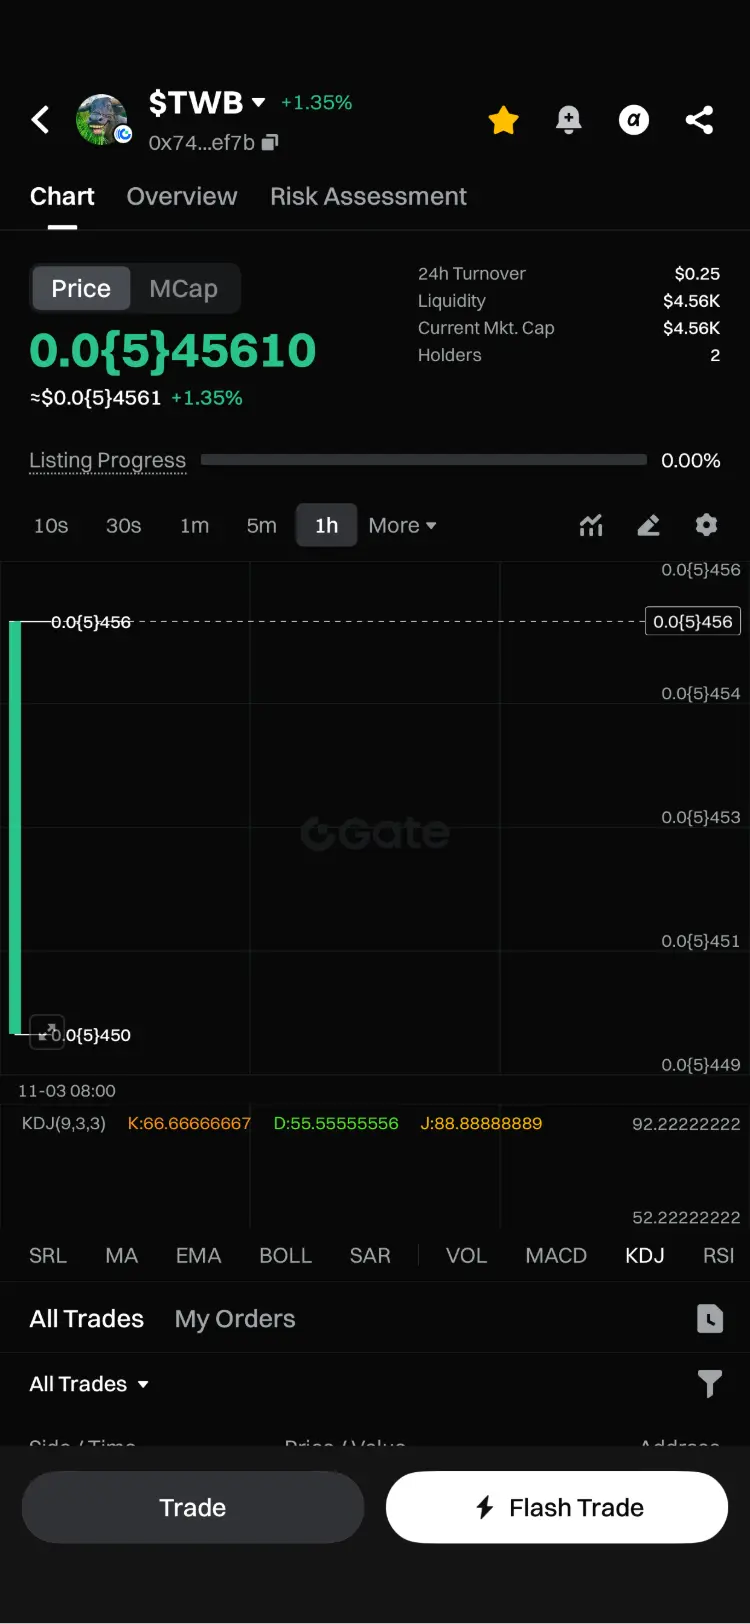Tap the 24h Turnover value $0.25
Viewport: 750px width, 1624px height.
pyautogui.click(x=697, y=274)
